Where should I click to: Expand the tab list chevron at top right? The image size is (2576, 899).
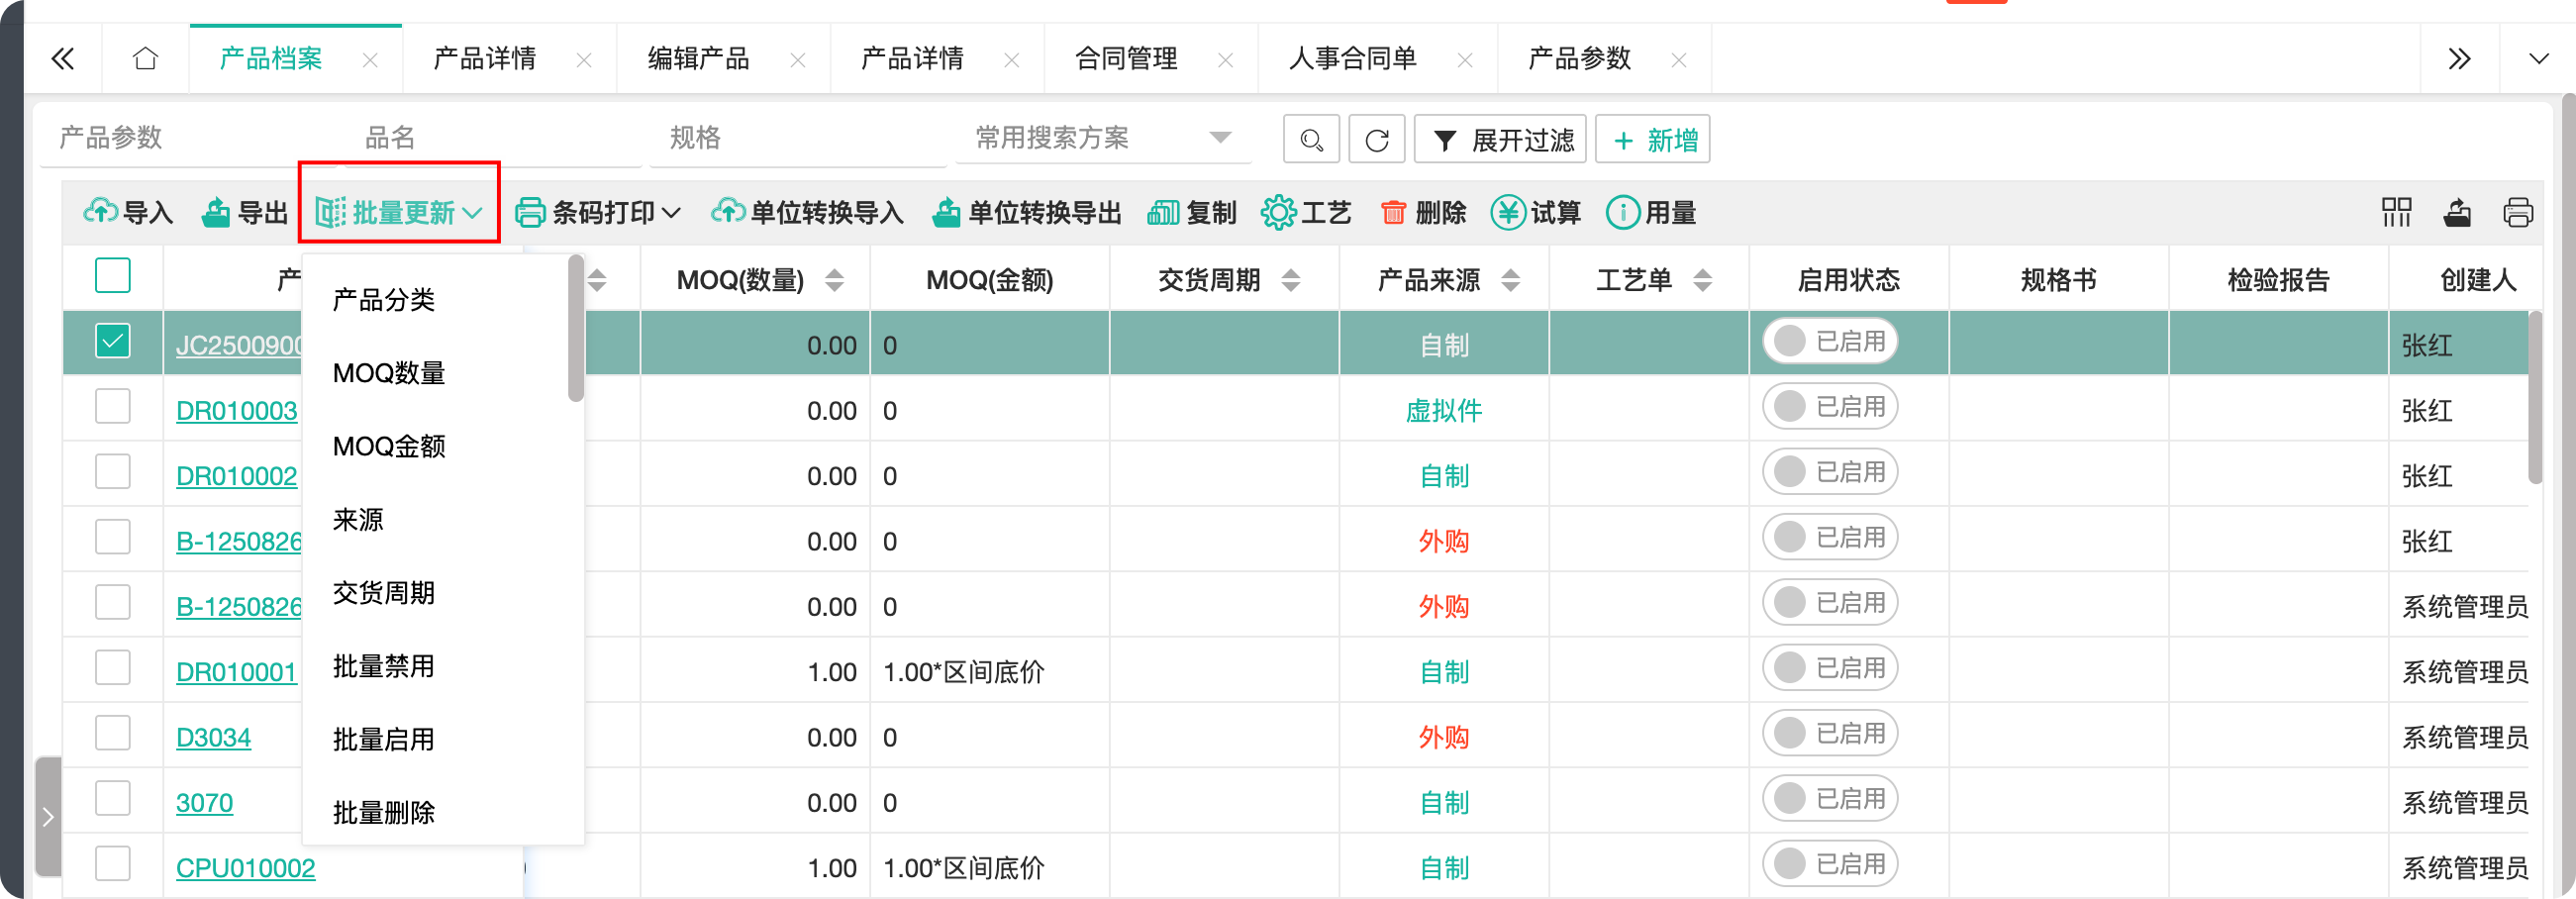point(2538,59)
